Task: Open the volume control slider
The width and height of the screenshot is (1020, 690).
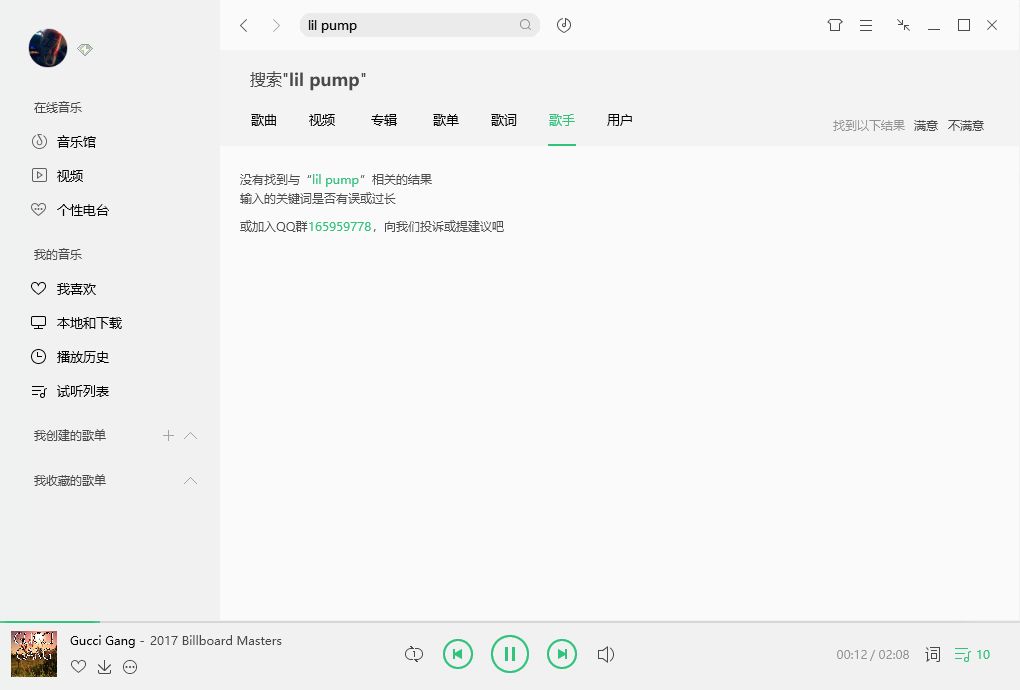Action: pos(606,654)
